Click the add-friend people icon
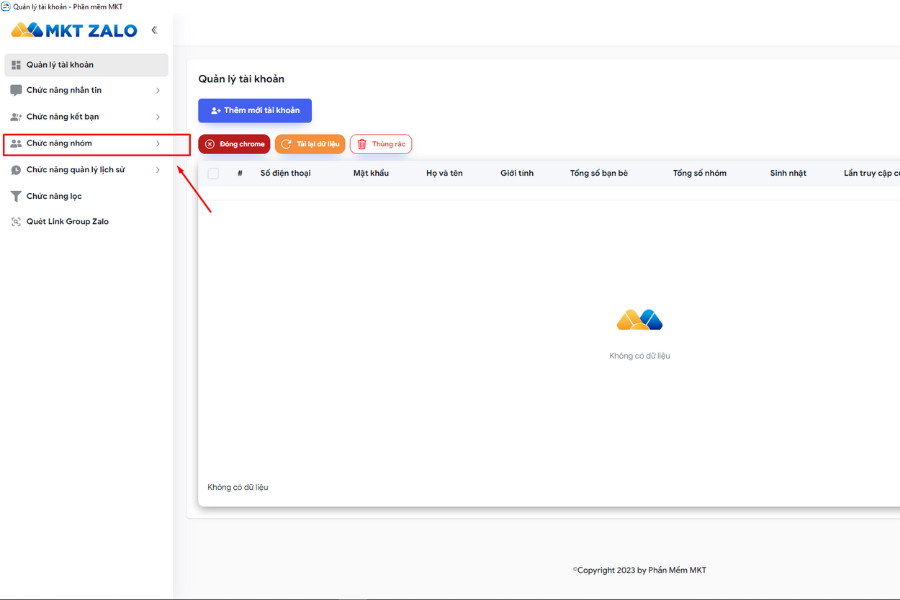The height and width of the screenshot is (600, 900). click(x=16, y=117)
